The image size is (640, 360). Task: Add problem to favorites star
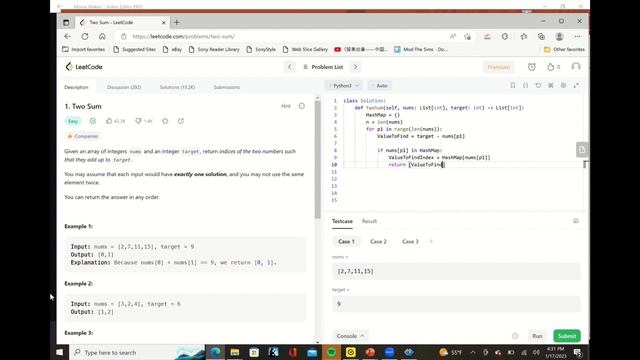point(165,121)
